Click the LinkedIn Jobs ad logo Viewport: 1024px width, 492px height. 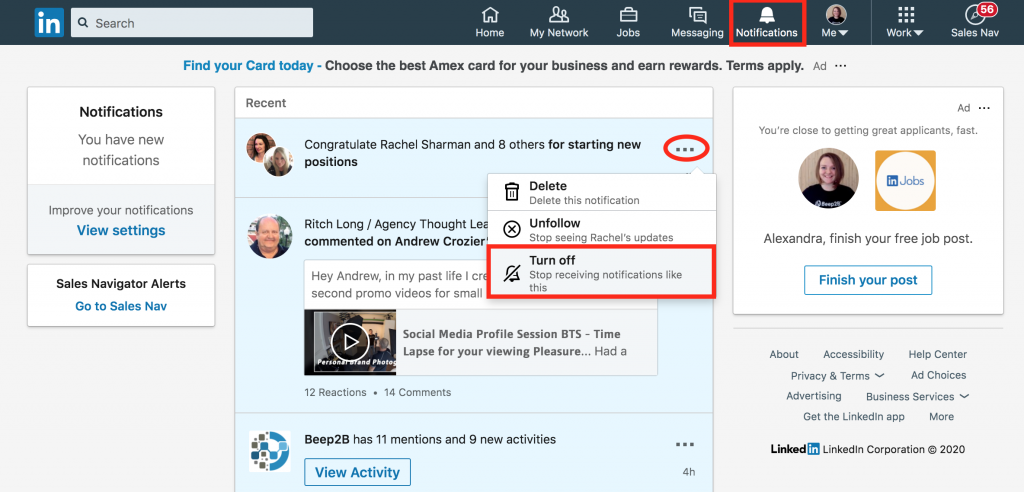click(x=905, y=181)
